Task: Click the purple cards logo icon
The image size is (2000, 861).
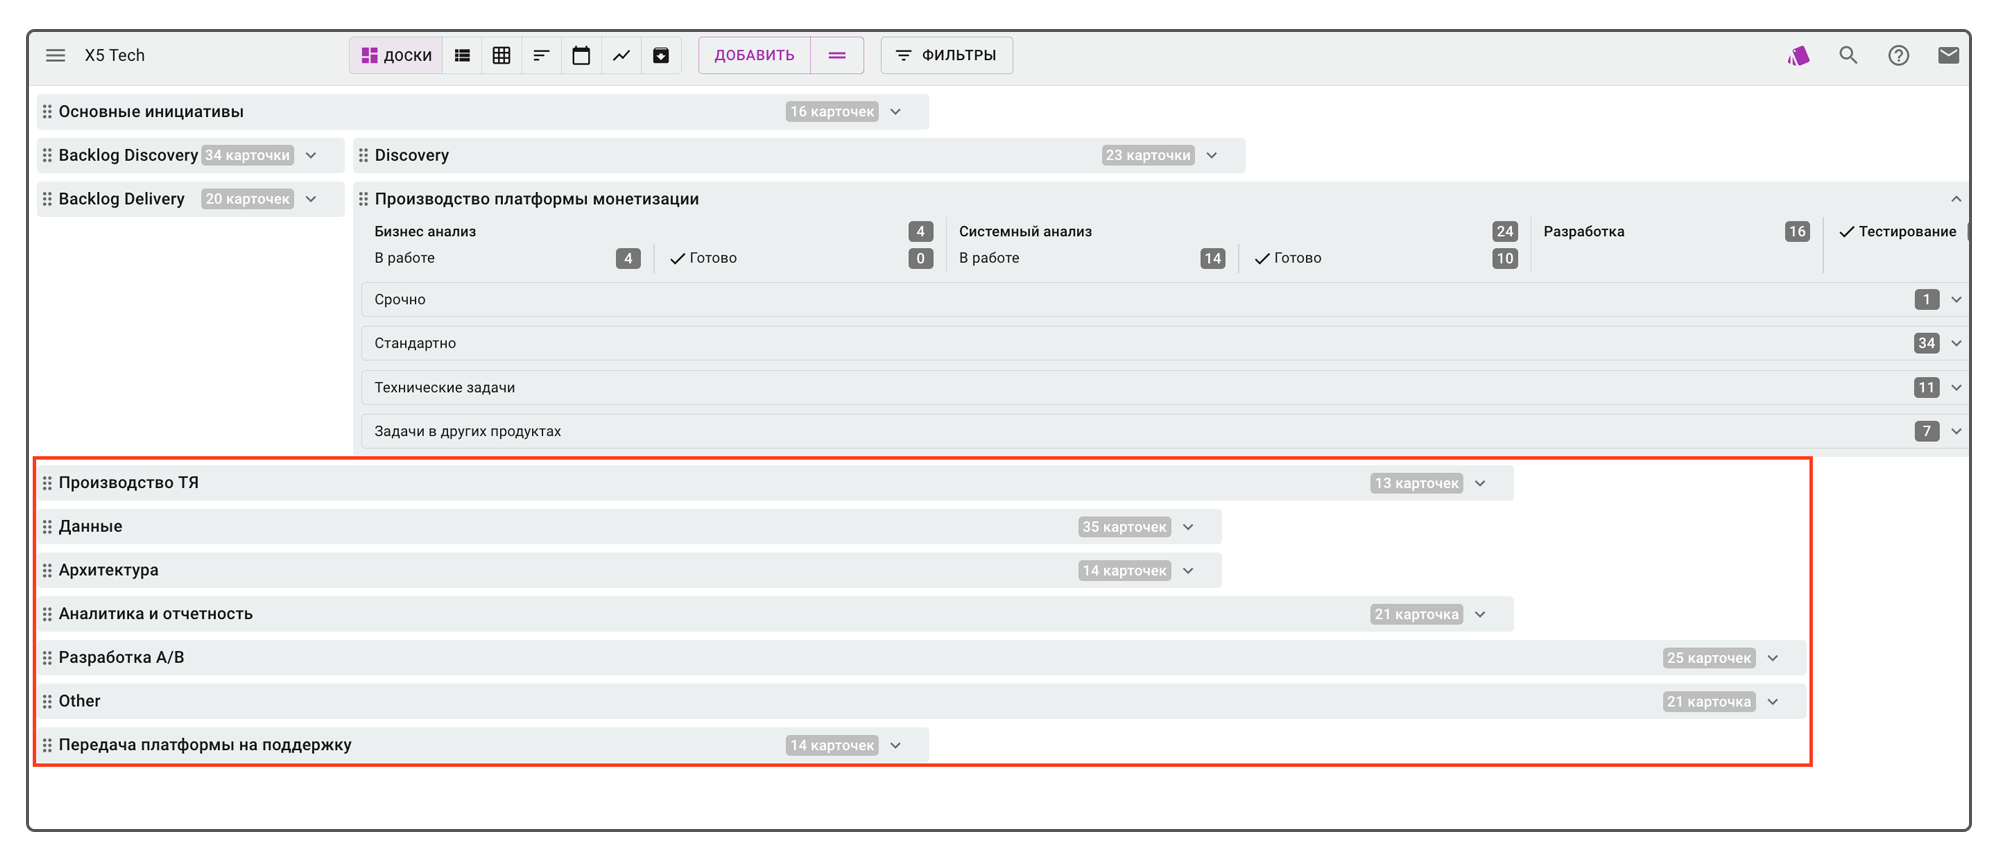Action: tap(1798, 56)
